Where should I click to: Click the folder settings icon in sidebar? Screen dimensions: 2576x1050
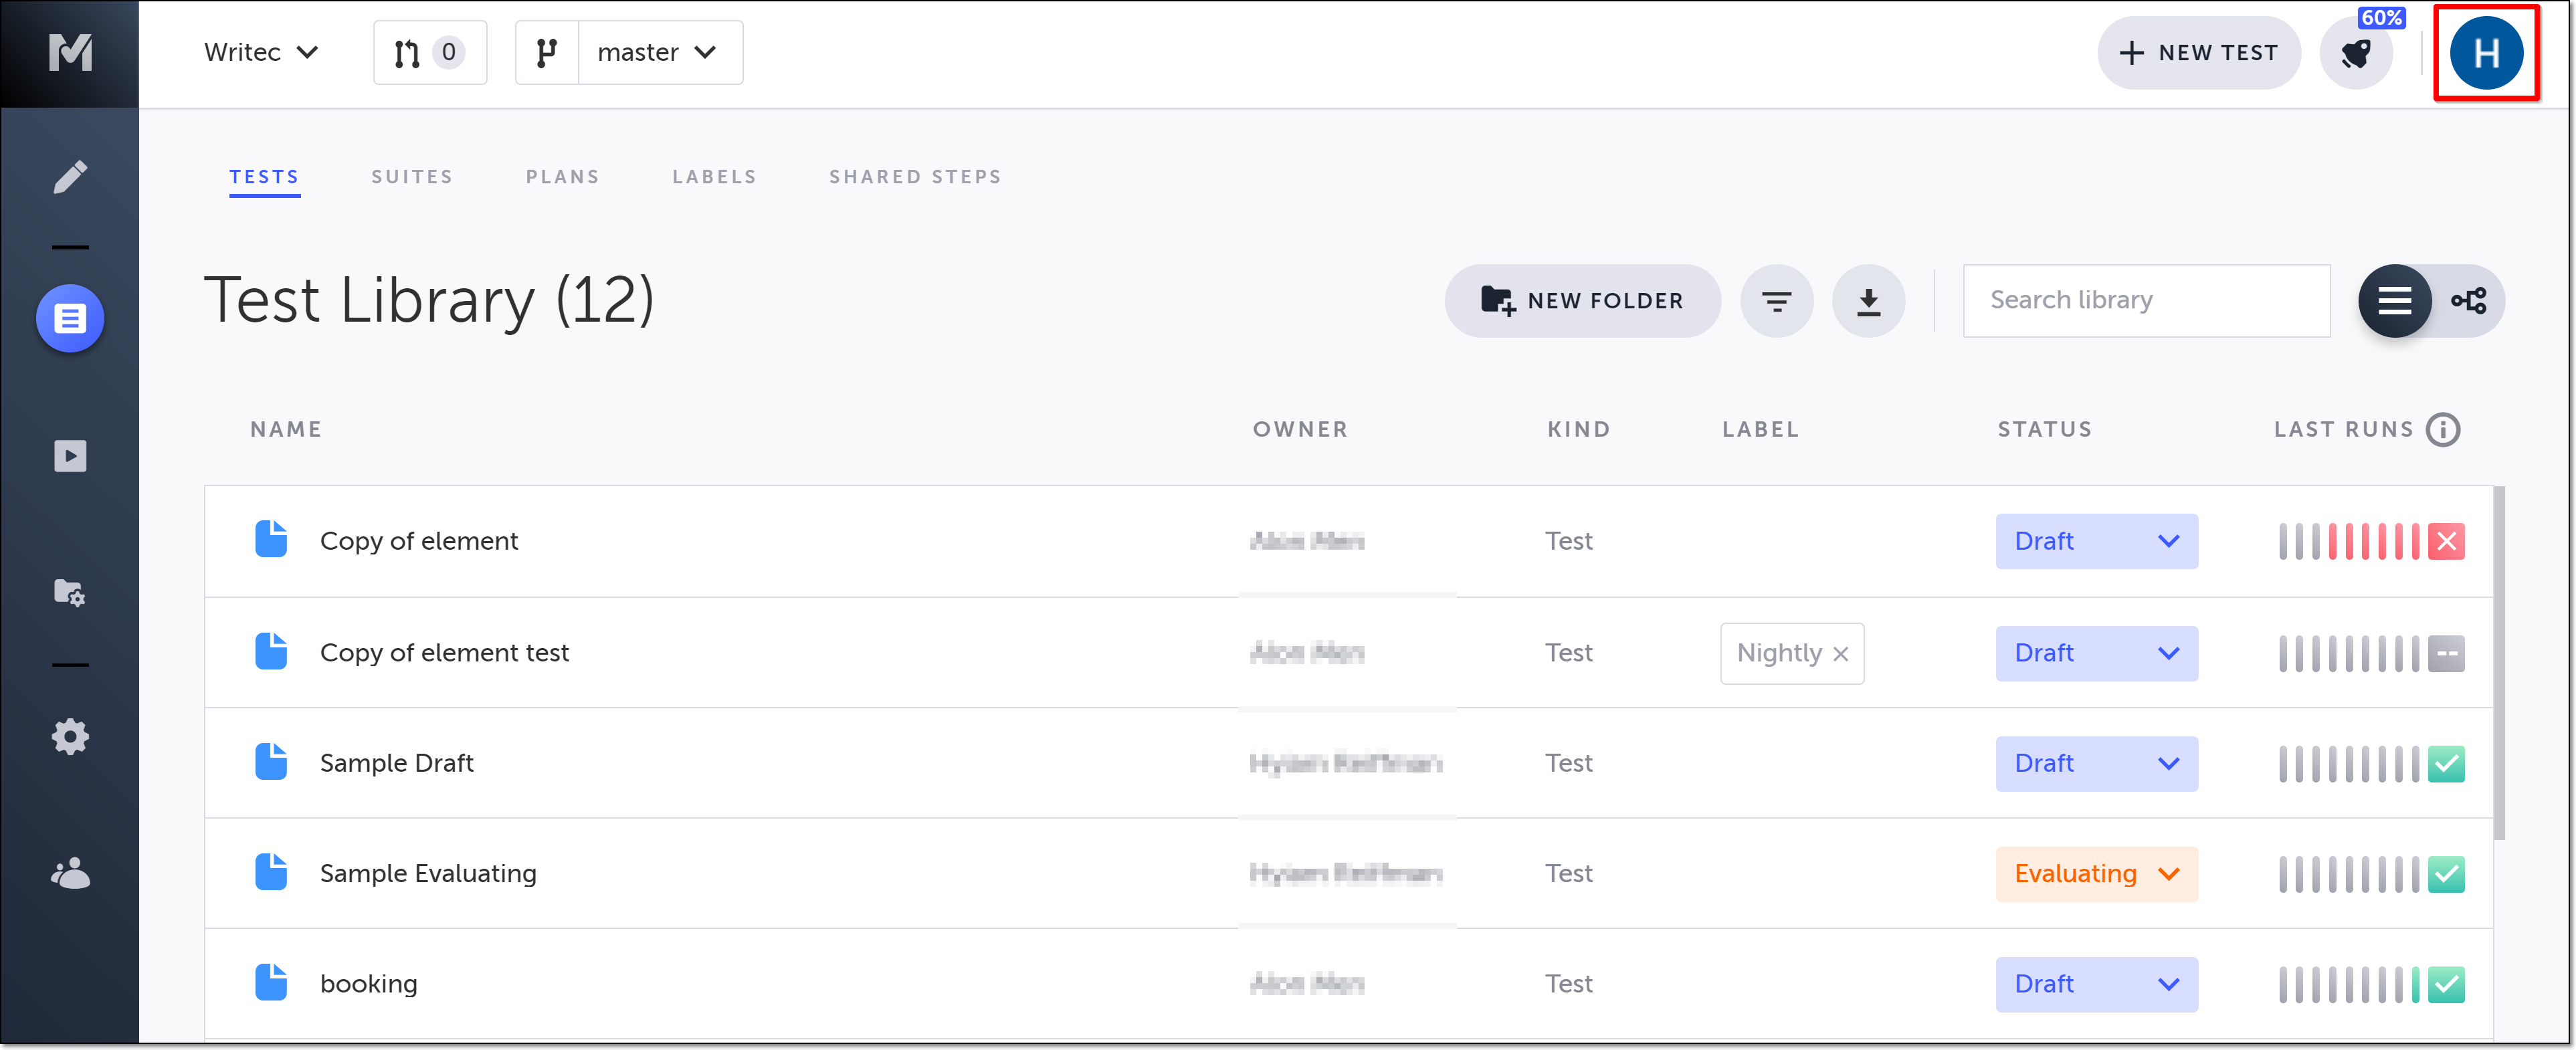tap(70, 593)
